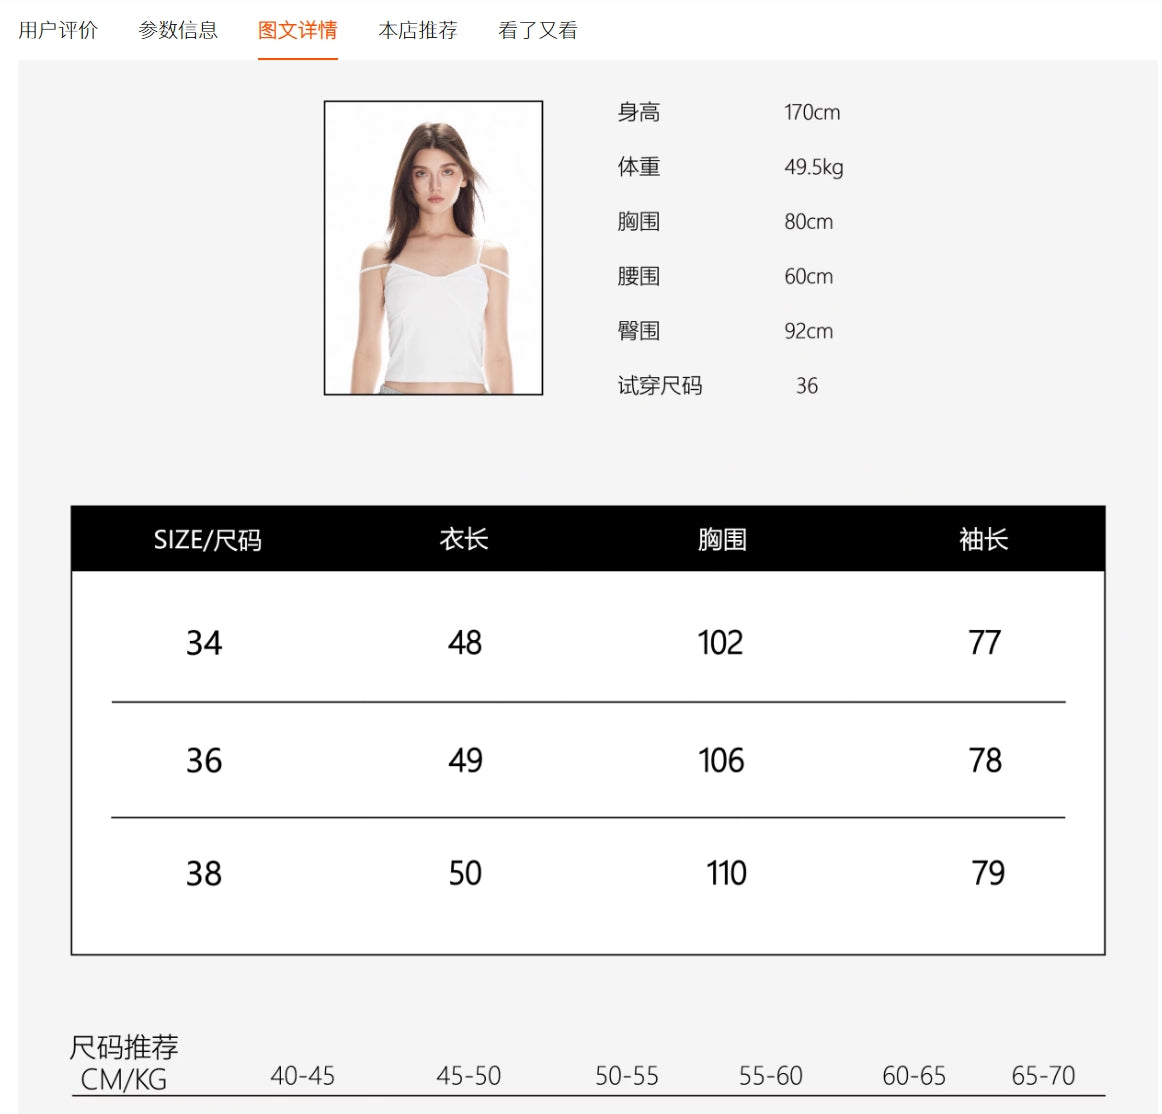
Task: Click the 40-45 weight range column
Action: pos(303,1076)
